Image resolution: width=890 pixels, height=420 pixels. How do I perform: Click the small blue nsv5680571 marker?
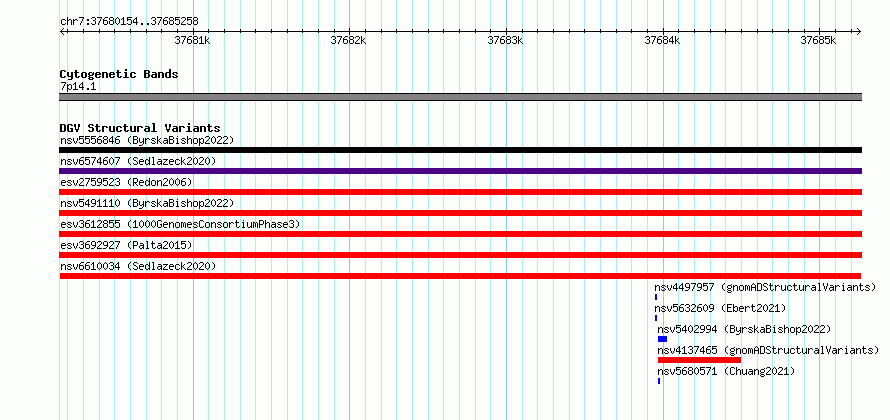click(659, 381)
